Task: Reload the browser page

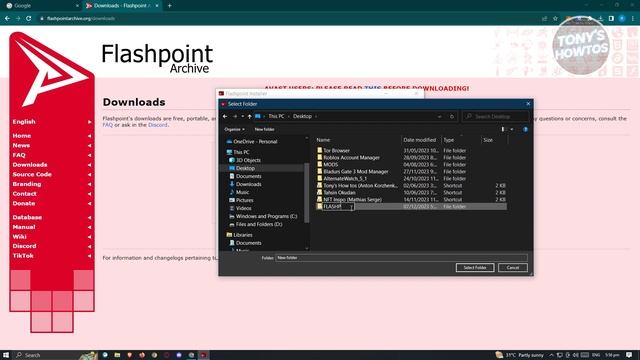Action: click(29, 18)
